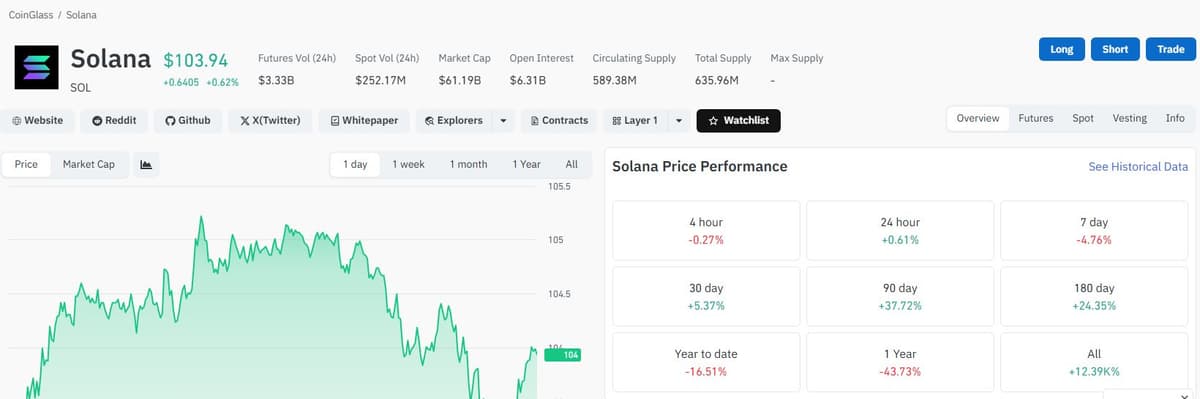1200x399 pixels.
Task: Click the green 104 price marker
Action: coord(562,354)
